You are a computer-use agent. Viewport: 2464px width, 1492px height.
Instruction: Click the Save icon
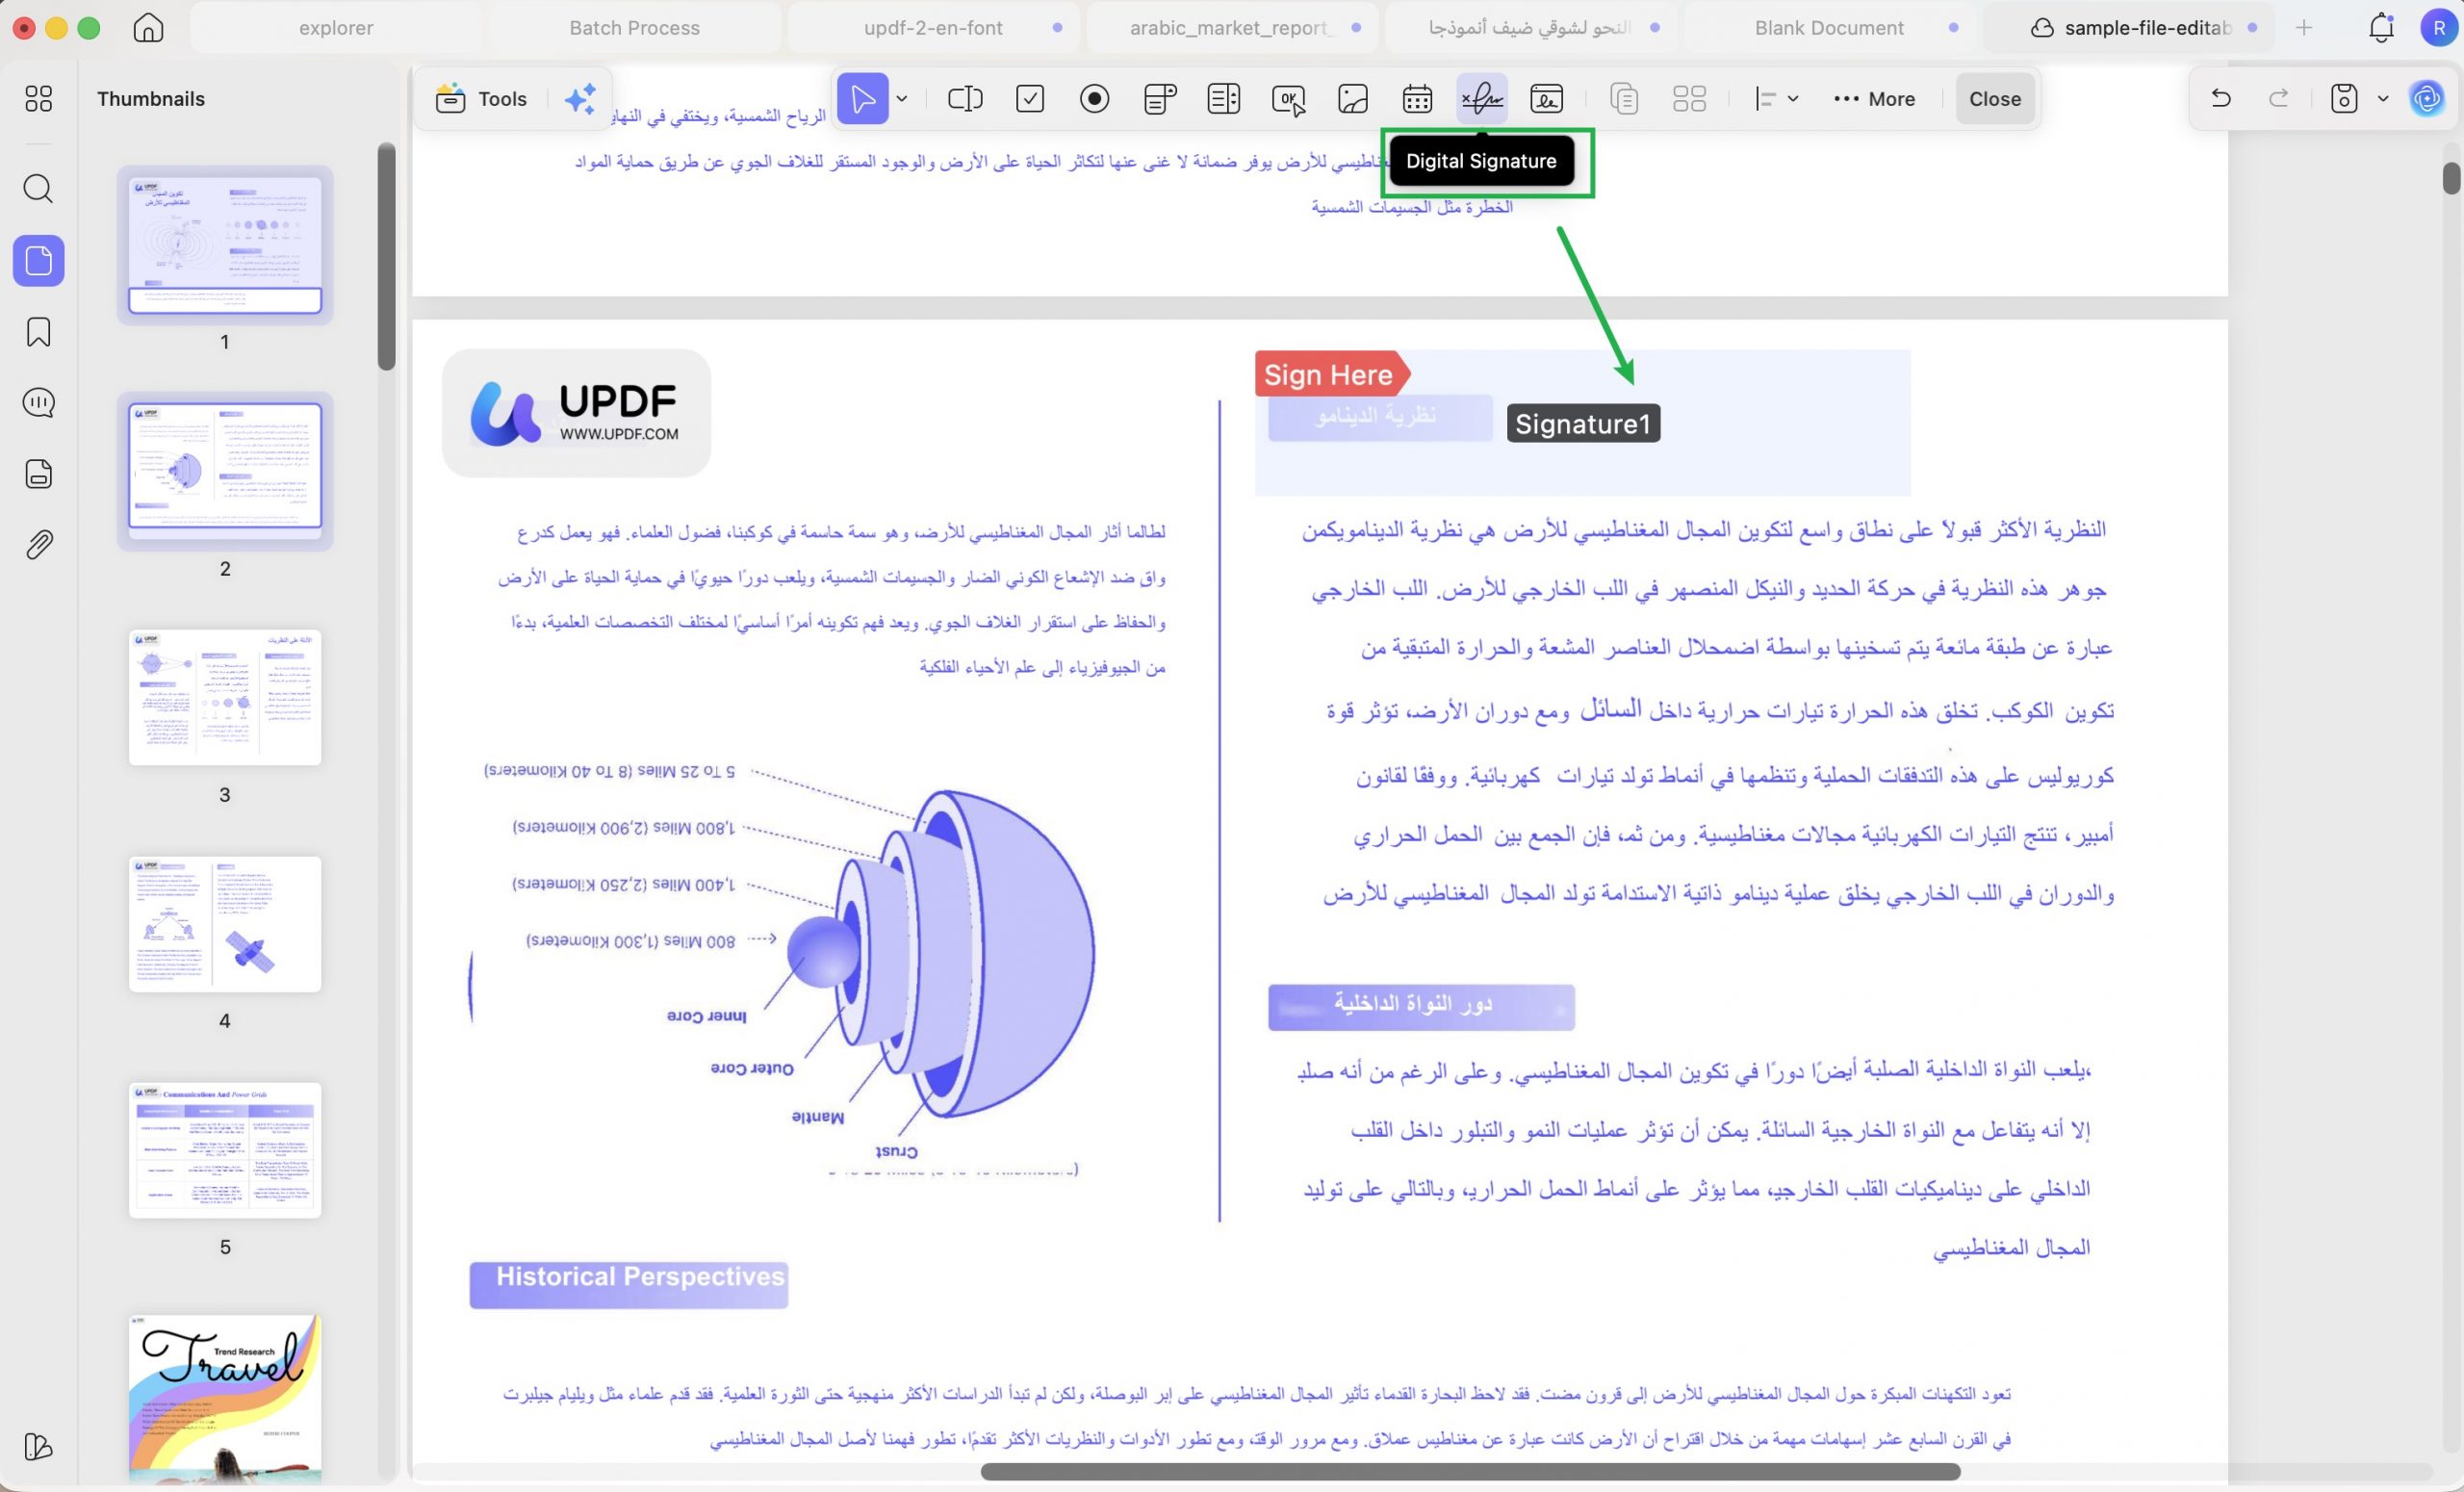point(2344,98)
